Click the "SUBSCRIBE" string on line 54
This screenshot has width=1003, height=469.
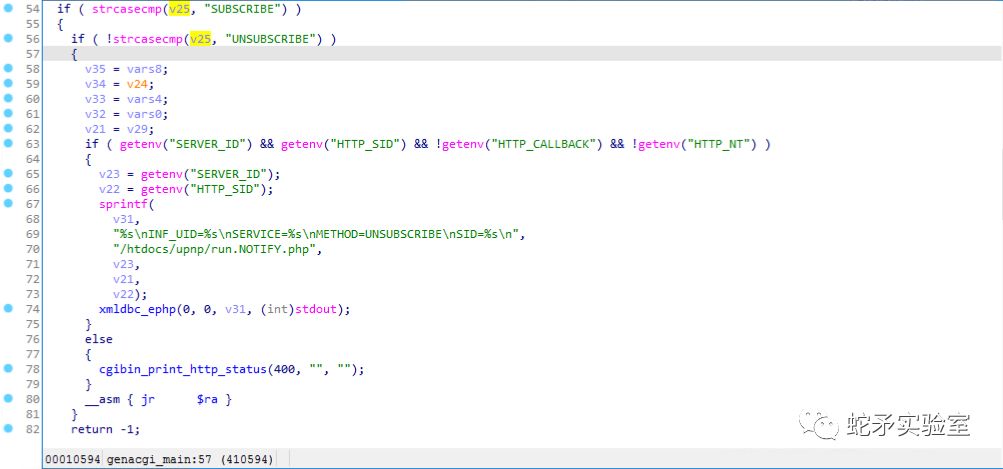coord(242,9)
